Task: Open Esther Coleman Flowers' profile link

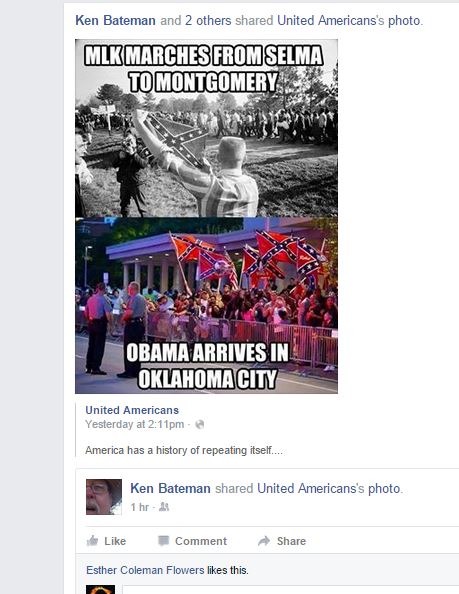Action: 145,570
